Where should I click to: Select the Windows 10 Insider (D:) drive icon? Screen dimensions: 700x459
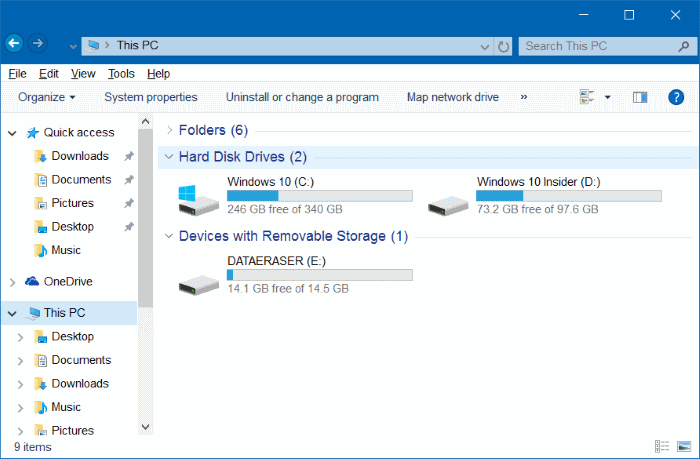coord(448,206)
